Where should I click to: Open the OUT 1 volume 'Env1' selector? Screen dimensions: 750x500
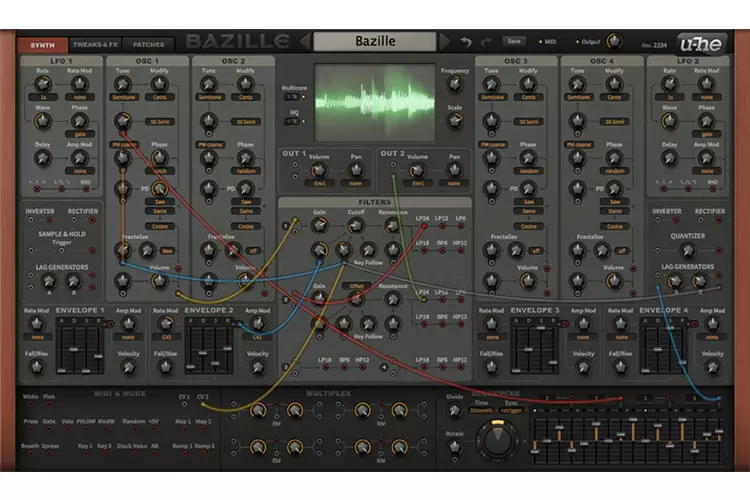(x=320, y=183)
